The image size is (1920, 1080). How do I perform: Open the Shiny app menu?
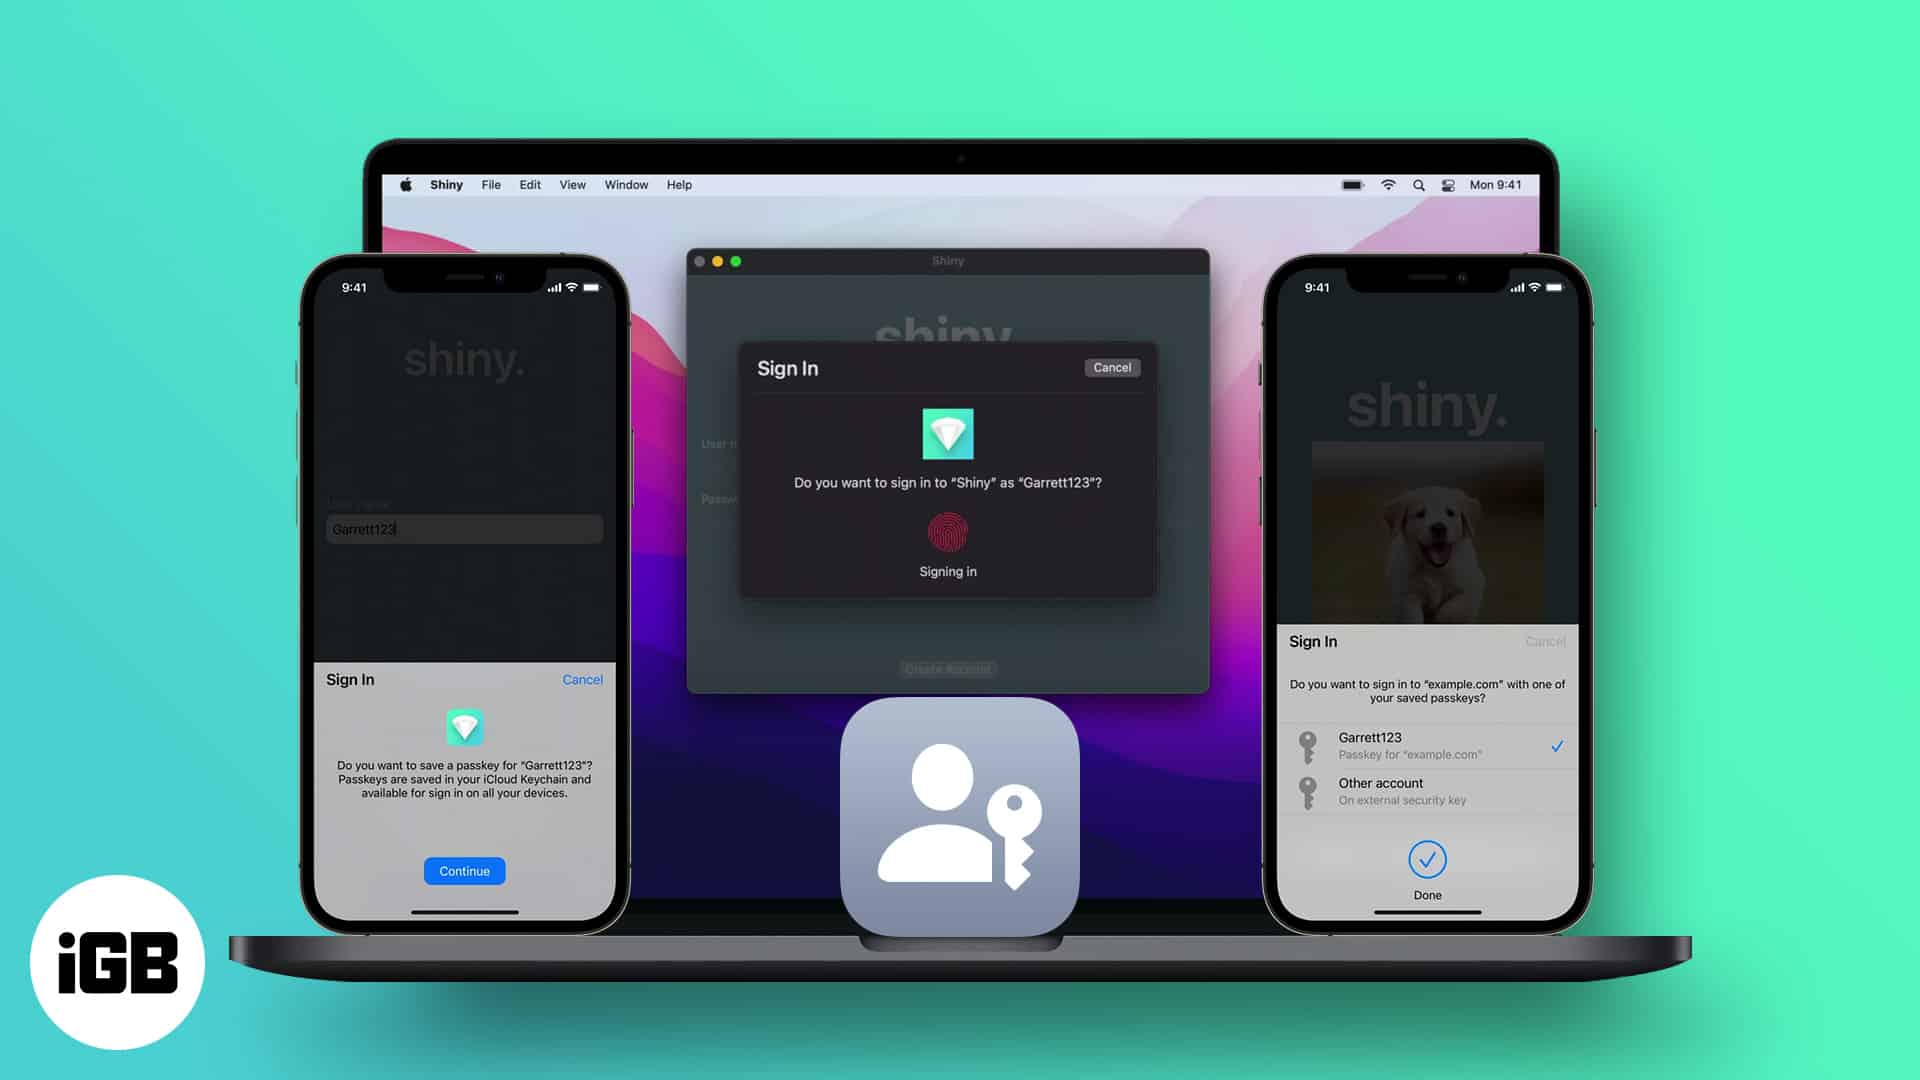(x=446, y=185)
